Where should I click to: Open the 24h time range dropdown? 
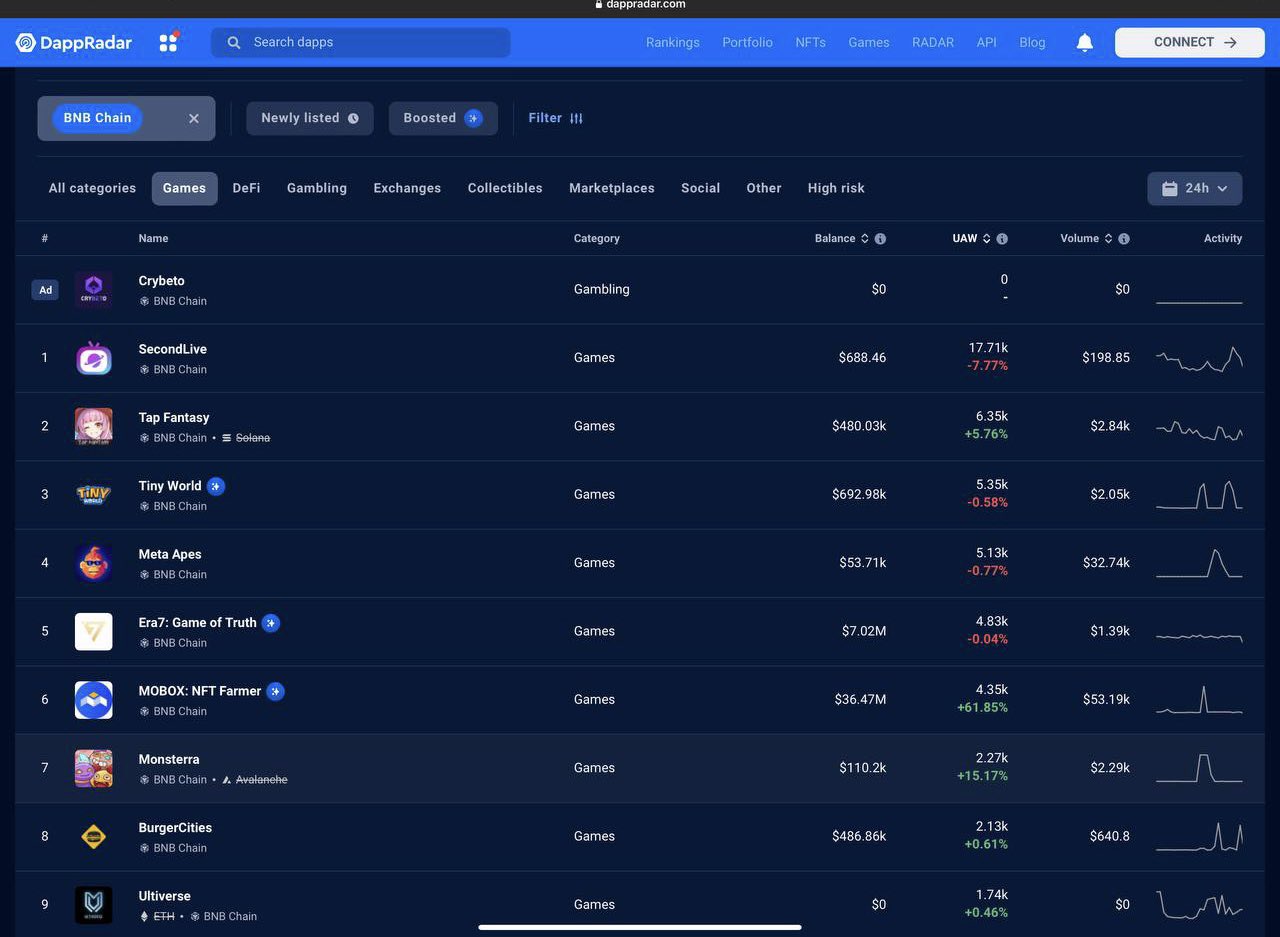coord(1195,188)
